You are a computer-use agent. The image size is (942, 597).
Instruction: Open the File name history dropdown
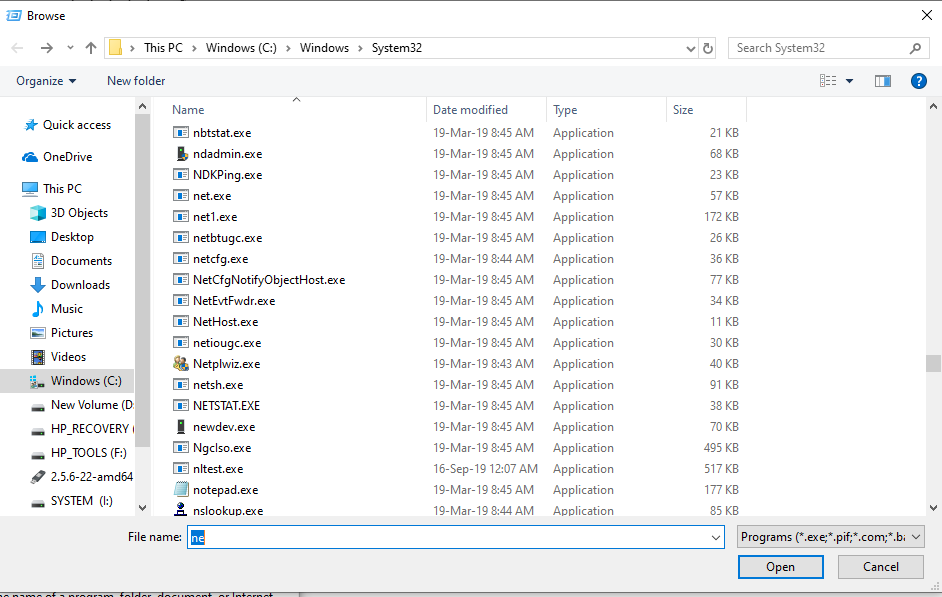click(x=716, y=538)
